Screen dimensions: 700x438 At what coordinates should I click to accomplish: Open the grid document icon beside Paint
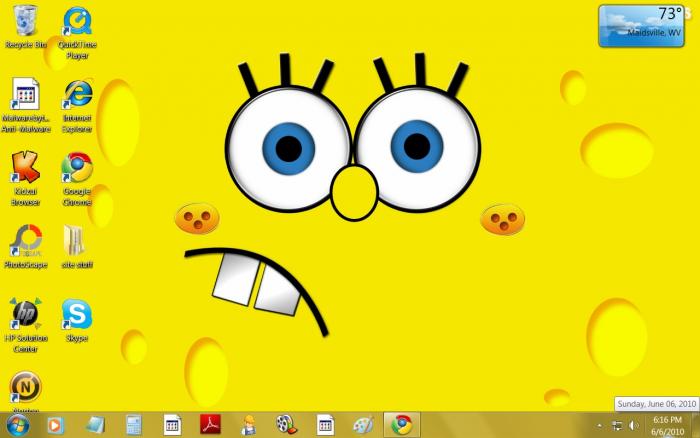point(325,425)
